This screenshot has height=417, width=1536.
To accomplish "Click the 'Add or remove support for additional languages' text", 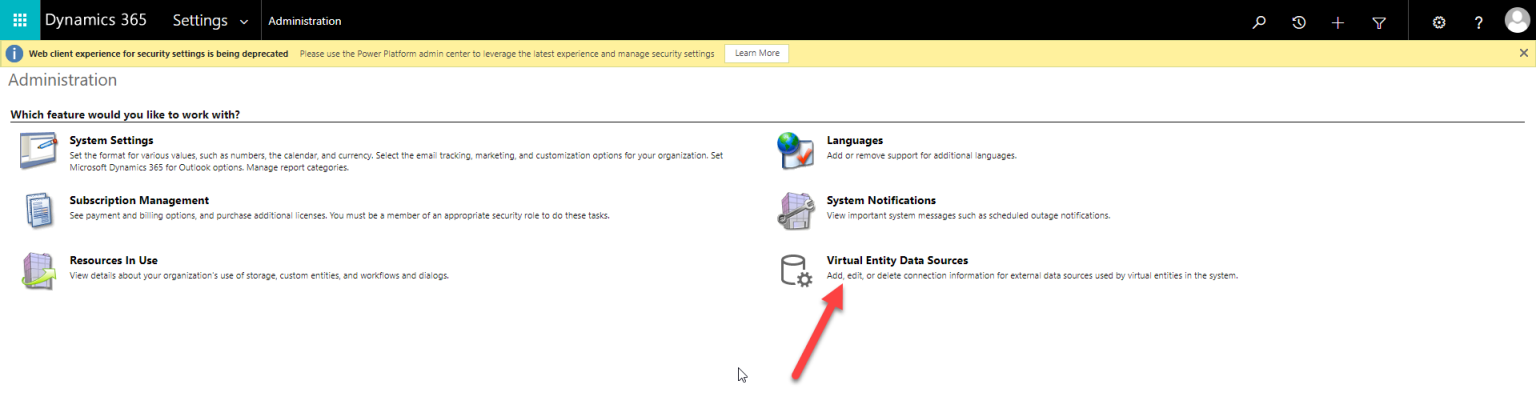I will [x=921, y=155].
